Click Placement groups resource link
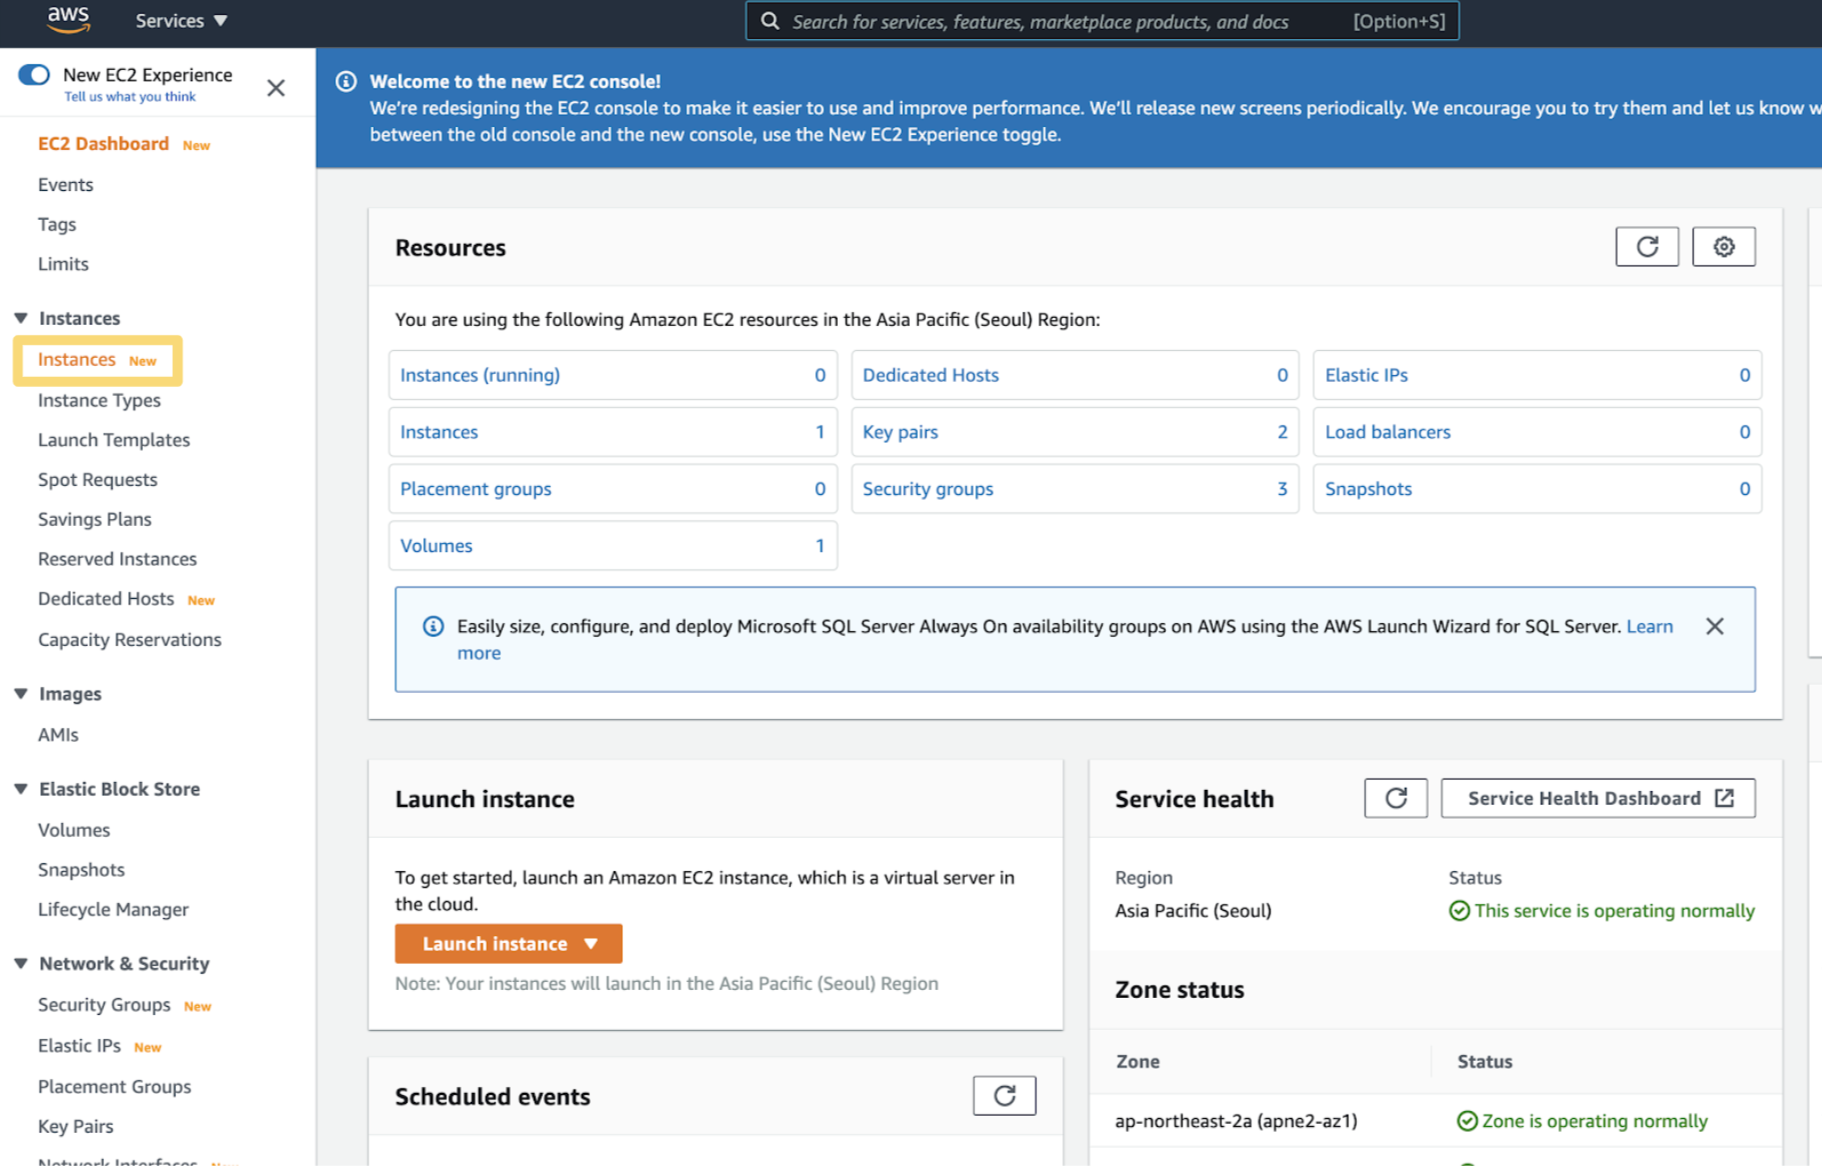Viewport: 1822px width, 1166px height. pos(476,489)
